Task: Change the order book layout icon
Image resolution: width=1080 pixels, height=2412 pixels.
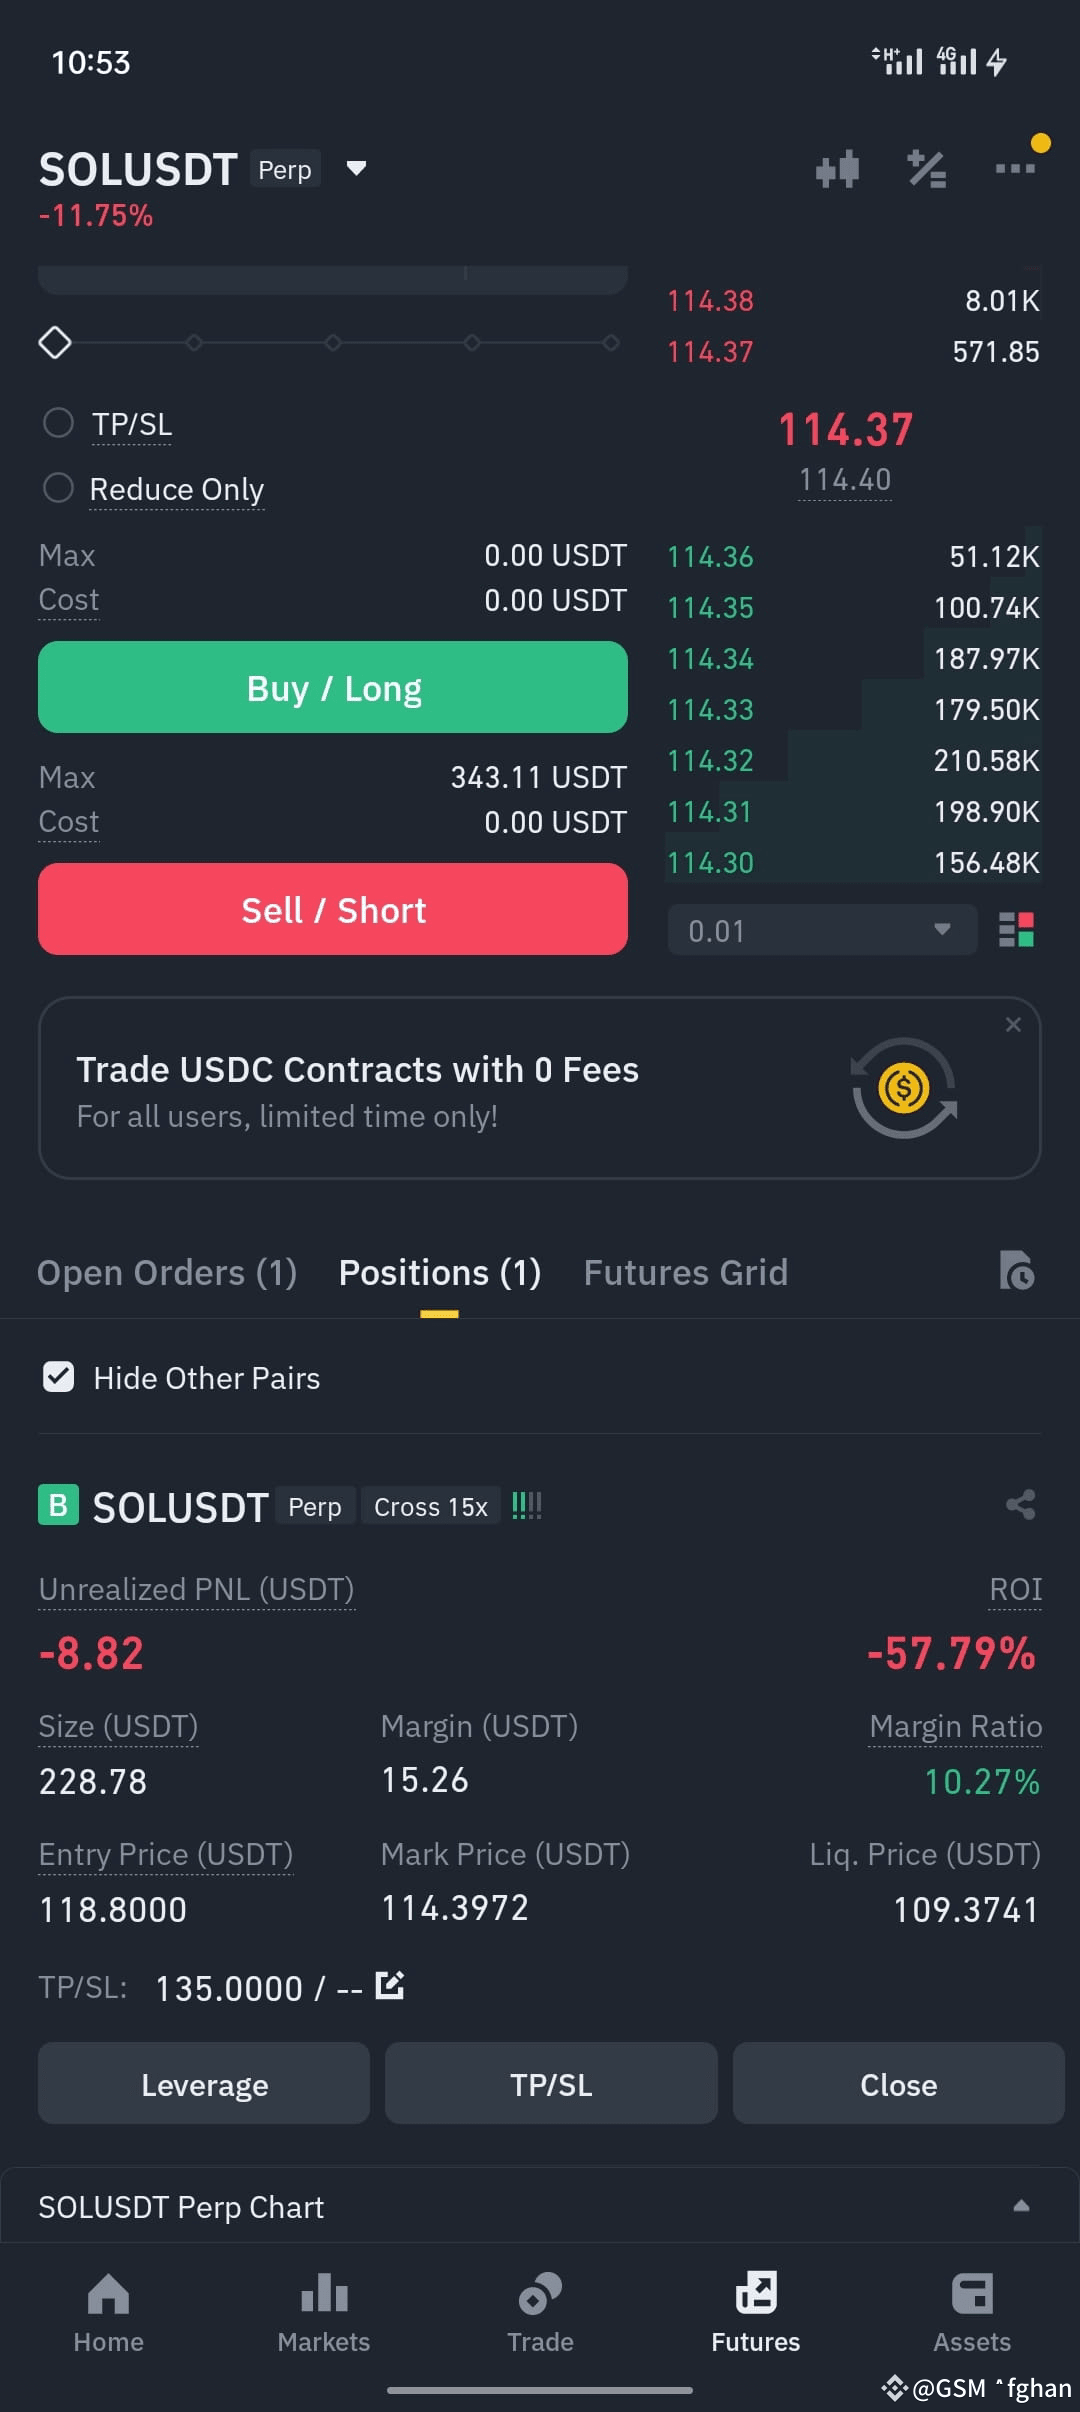Action: tap(1016, 930)
